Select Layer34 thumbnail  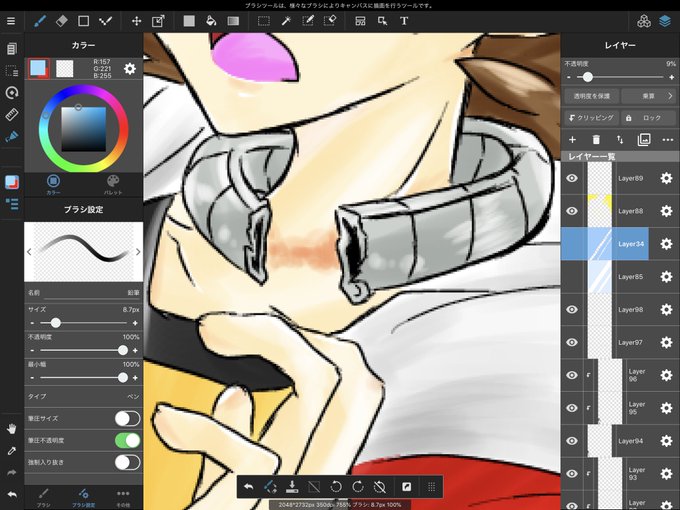(600, 244)
